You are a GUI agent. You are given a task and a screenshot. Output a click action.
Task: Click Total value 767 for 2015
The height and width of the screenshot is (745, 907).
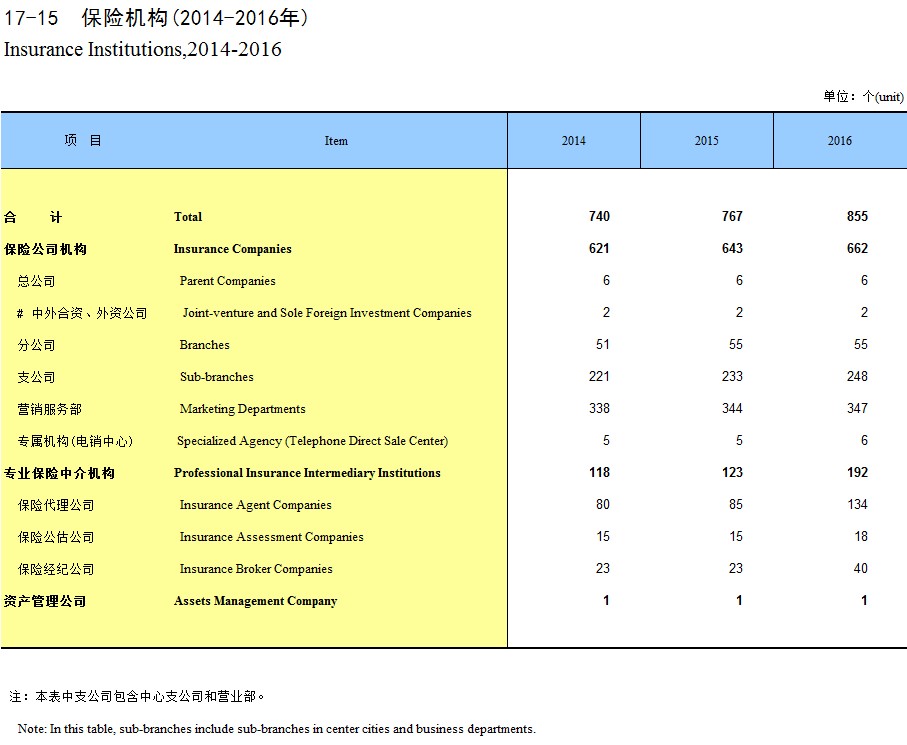[x=732, y=216]
